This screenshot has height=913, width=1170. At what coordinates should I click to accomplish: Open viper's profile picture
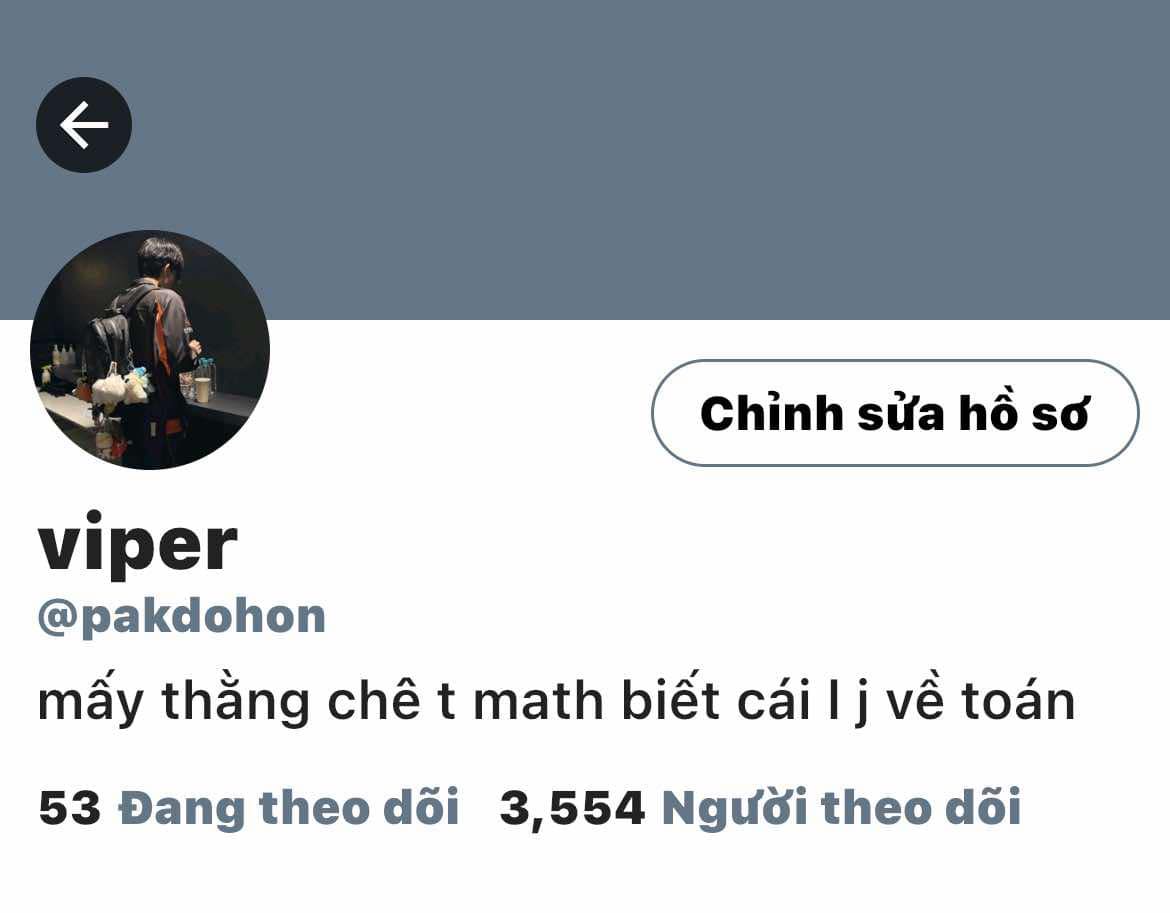pyautogui.click(x=150, y=350)
